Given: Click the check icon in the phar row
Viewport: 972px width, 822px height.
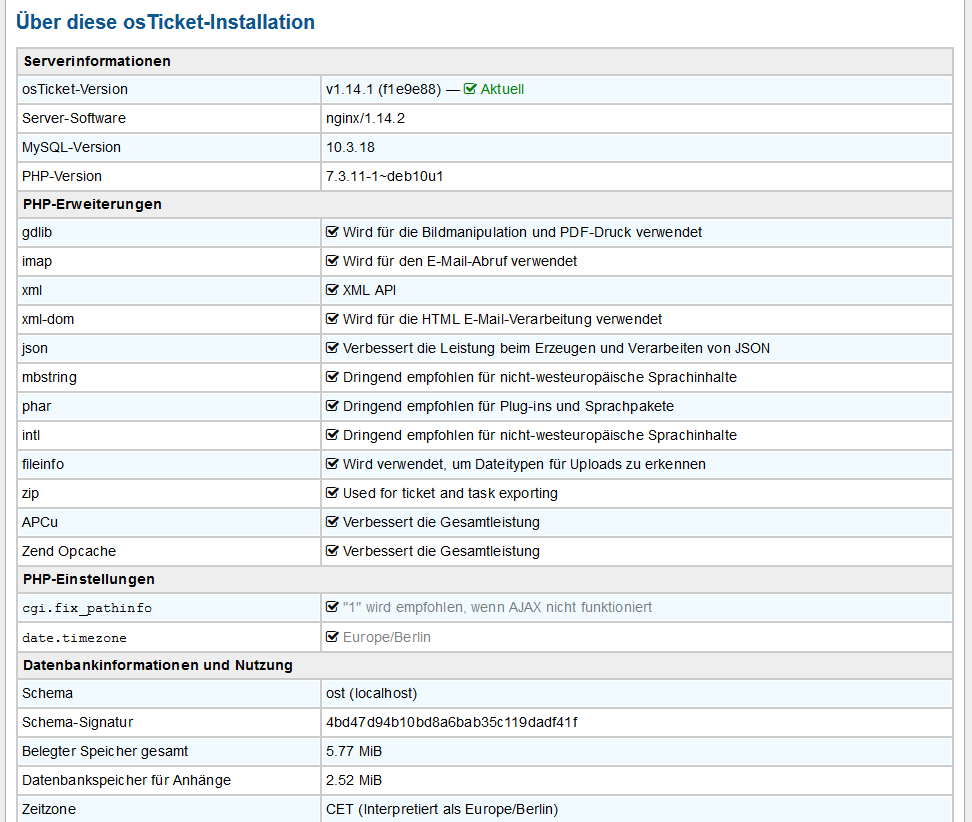Looking at the screenshot, I should coord(332,406).
